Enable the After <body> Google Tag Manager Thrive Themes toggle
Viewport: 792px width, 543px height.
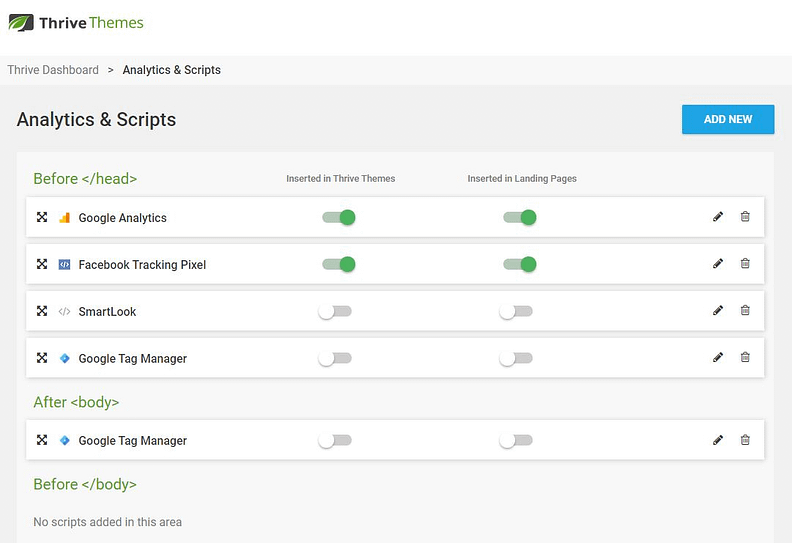click(x=335, y=440)
